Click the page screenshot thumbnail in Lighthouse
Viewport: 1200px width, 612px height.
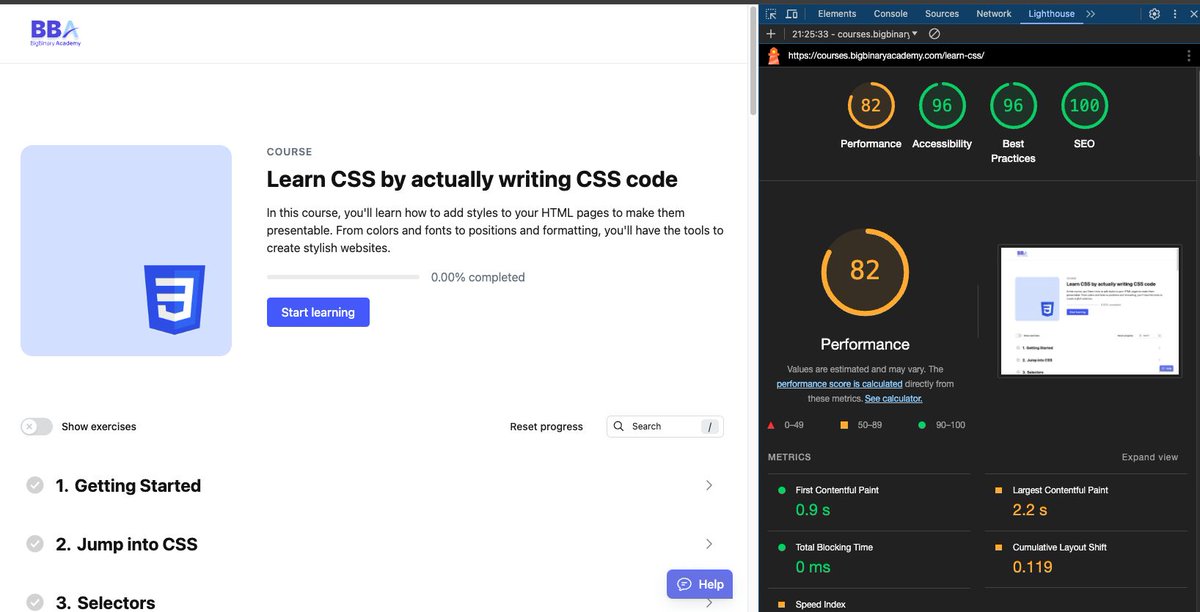tap(1088, 309)
